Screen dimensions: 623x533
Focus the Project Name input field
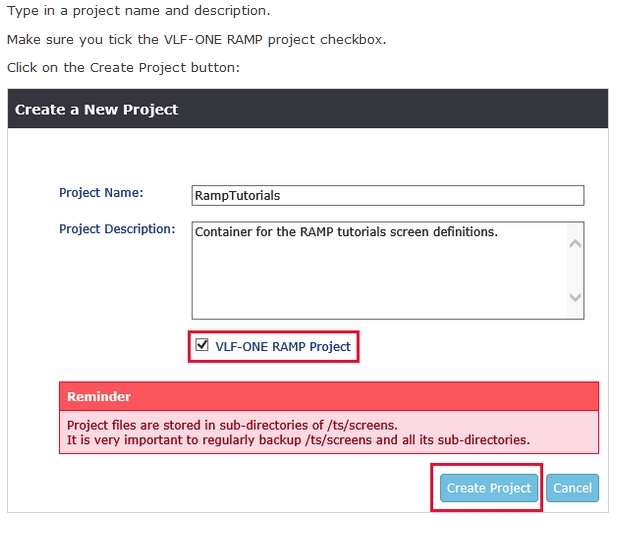[387, 196]
